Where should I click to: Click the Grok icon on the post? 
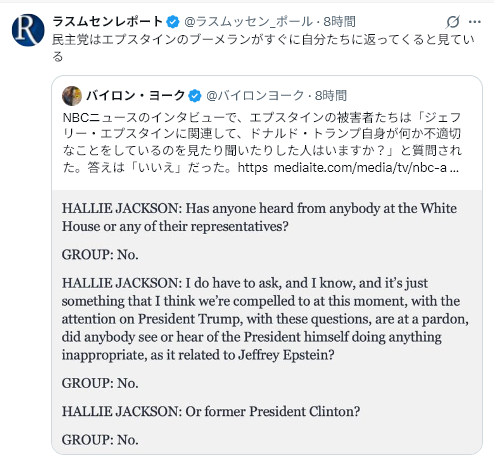click(452, 22)
